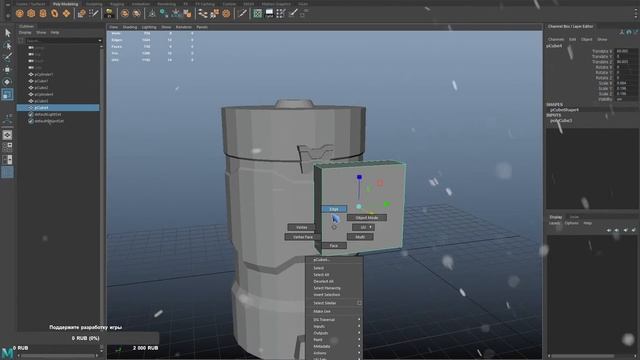The height and width of the screenshot is (360, 640).
Task: Create a polygon cylinder from the shelf
Action: click(43, 13)
